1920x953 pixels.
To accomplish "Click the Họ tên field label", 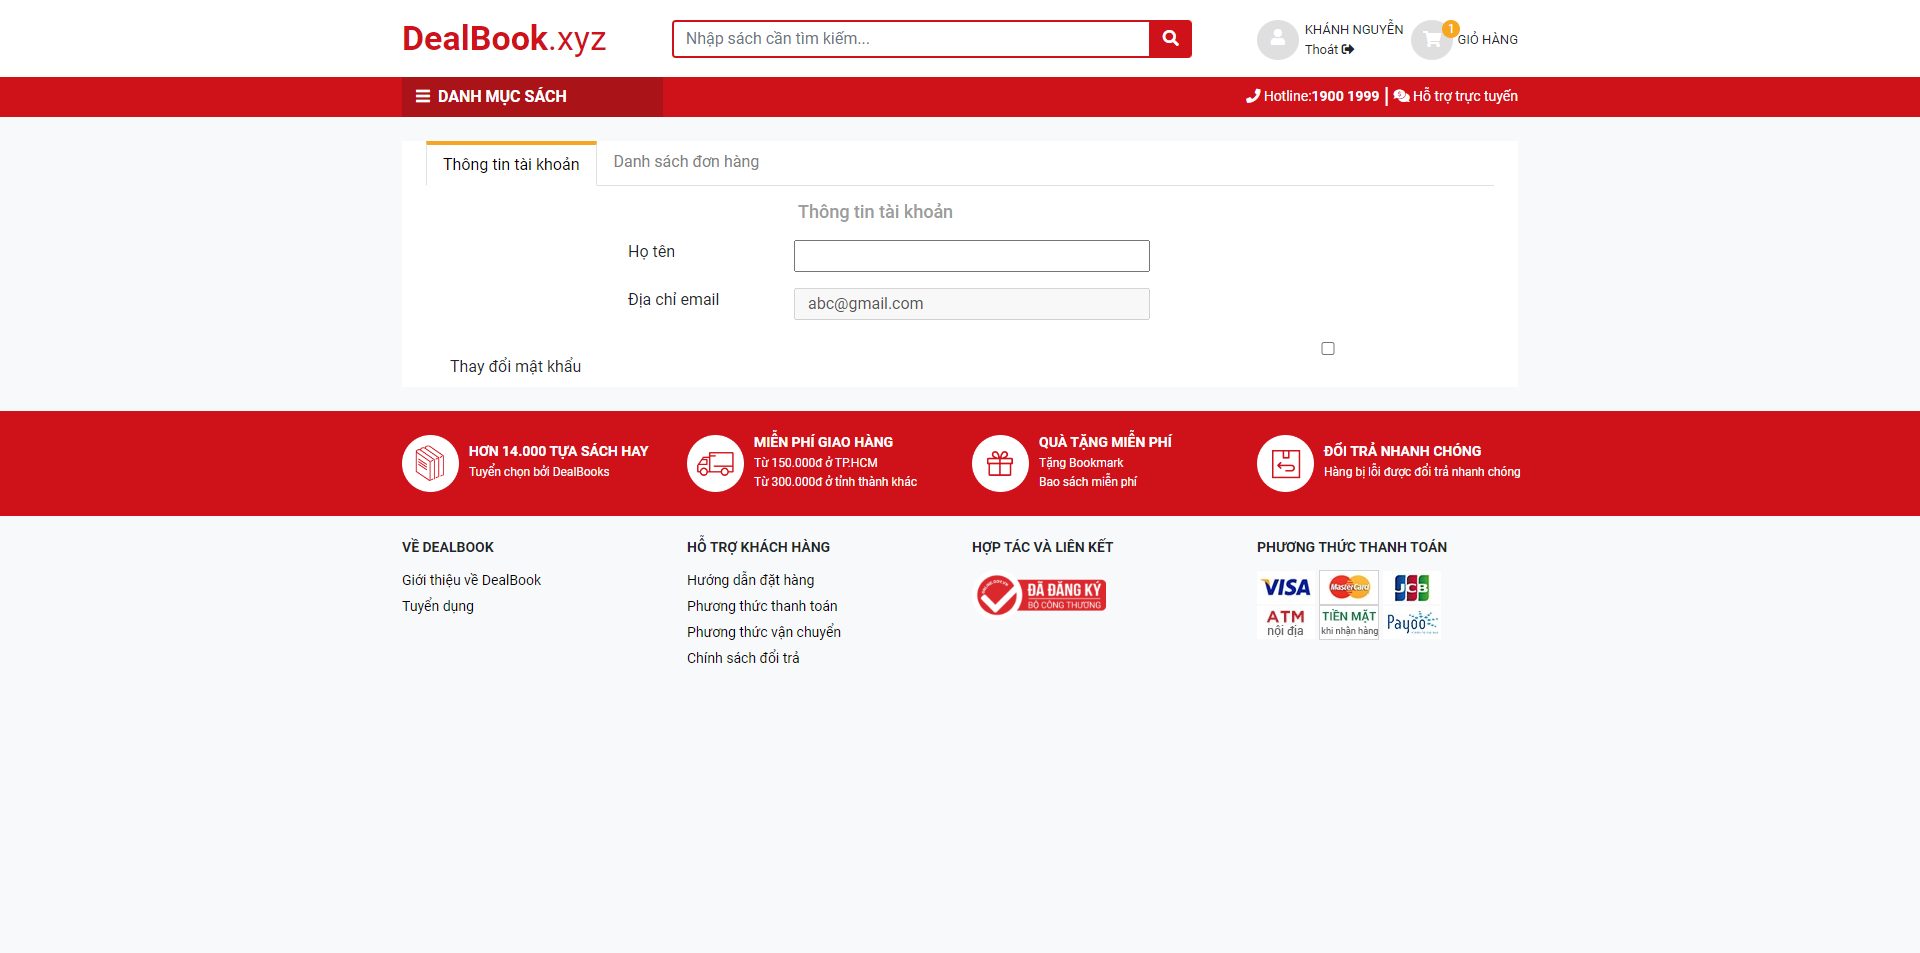I will [x=651, y=252].
